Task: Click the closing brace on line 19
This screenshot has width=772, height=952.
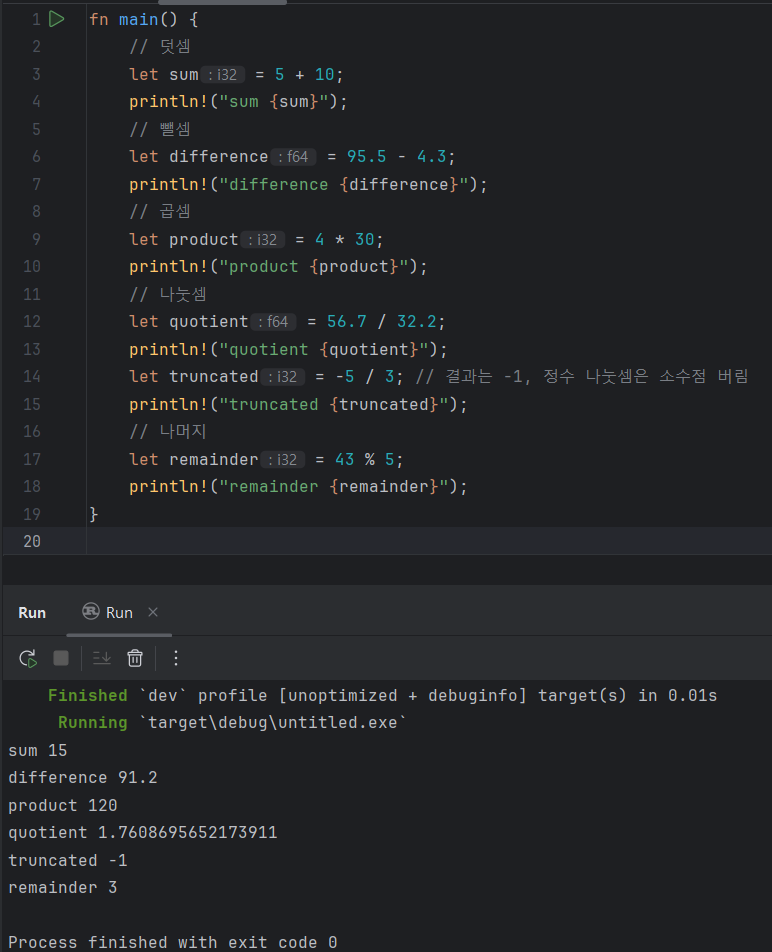Action: pos(93,514)
